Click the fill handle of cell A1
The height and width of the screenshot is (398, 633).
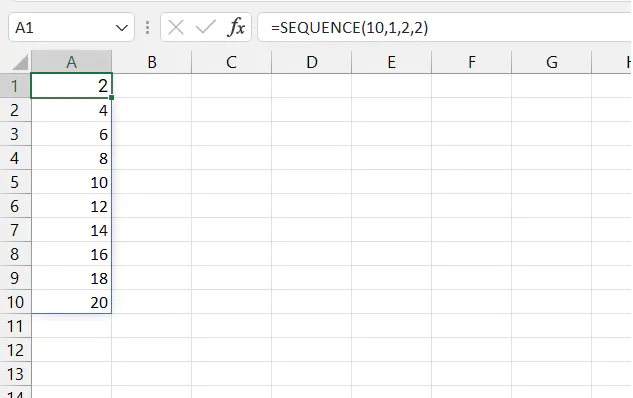tap(111, 97)
